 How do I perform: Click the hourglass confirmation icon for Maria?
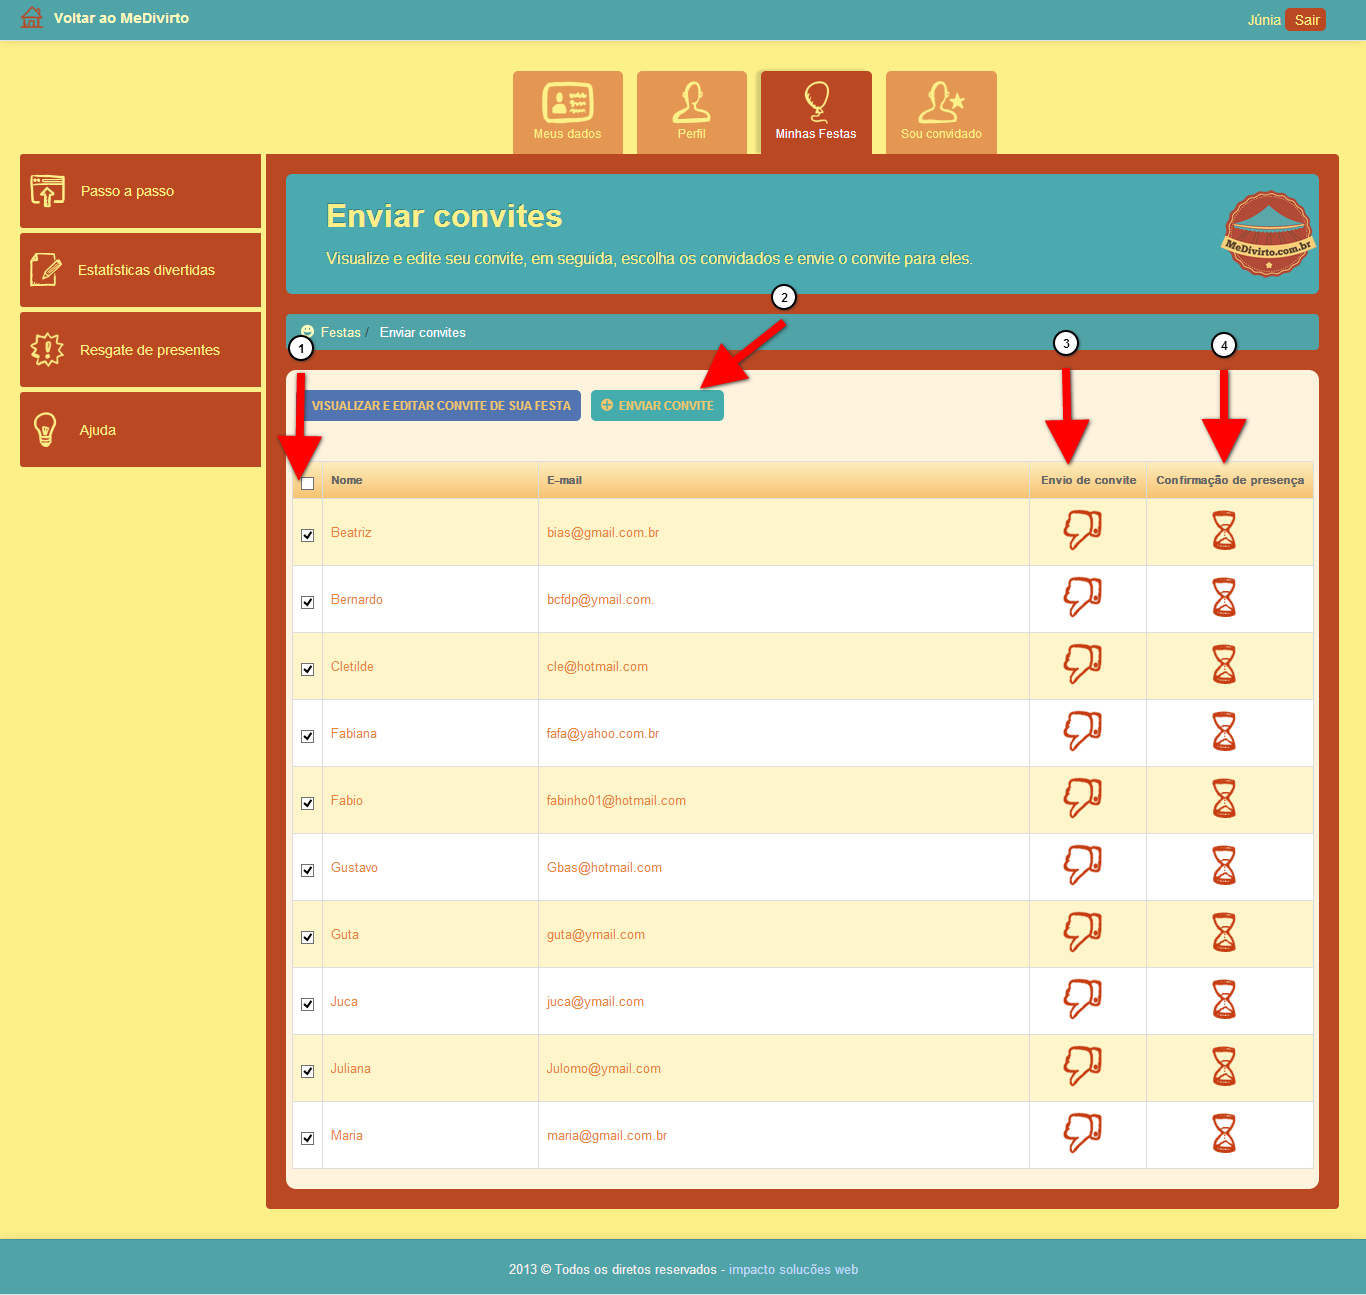[1224, 1134]
